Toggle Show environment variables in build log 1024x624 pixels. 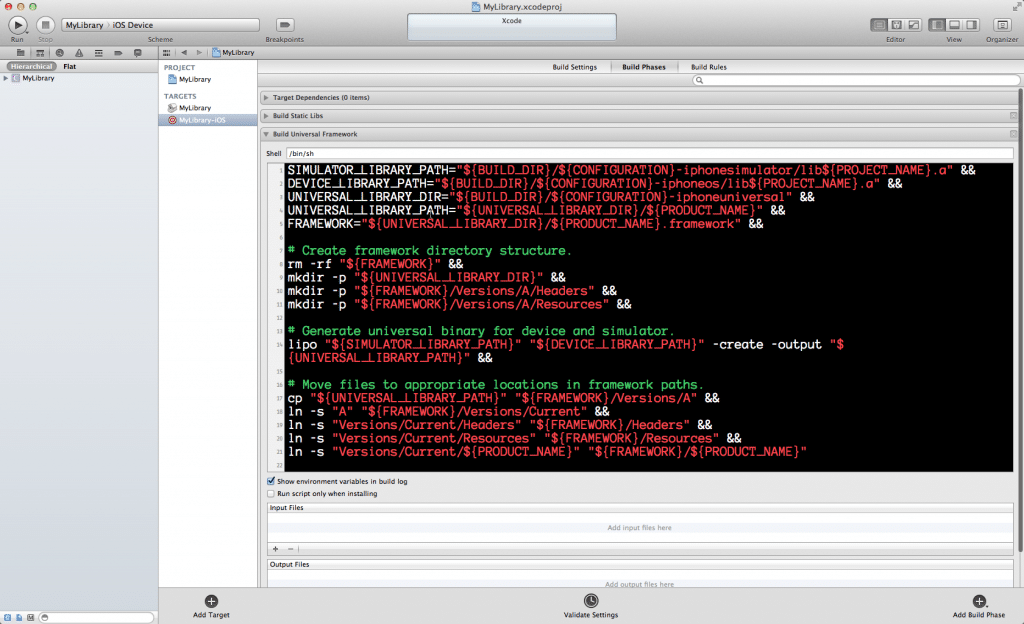point(271,481)
